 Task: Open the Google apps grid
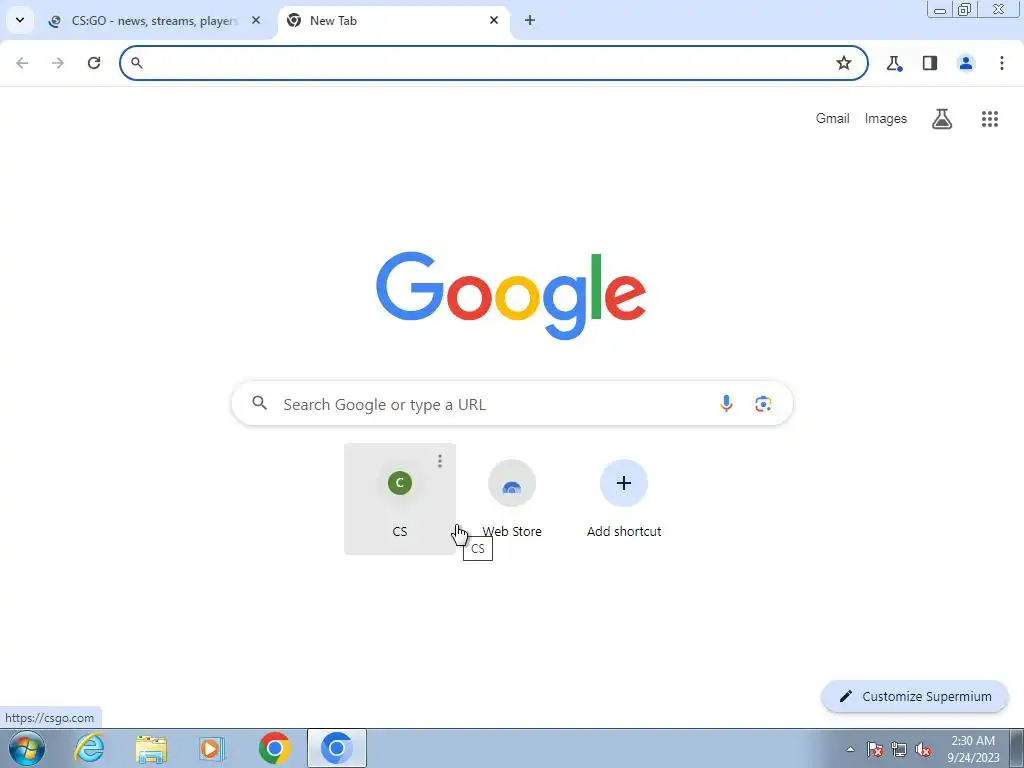pyautogui.click(x=990, y=119)
